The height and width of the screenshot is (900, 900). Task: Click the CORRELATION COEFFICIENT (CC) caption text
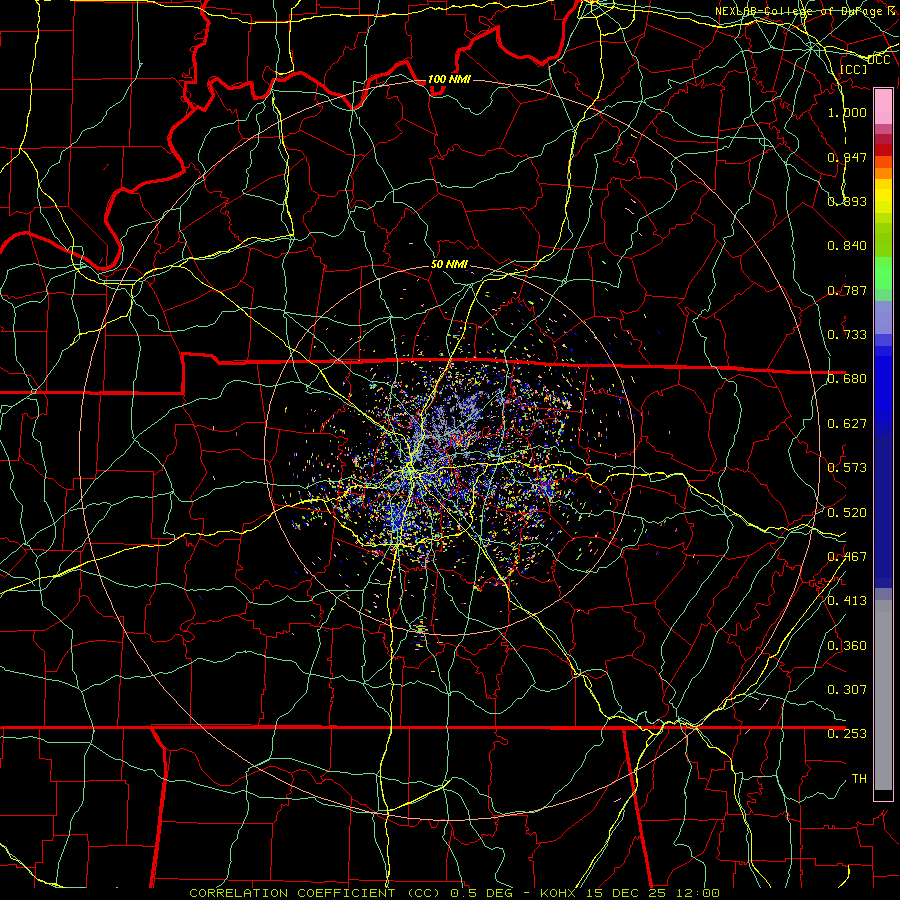315,893
